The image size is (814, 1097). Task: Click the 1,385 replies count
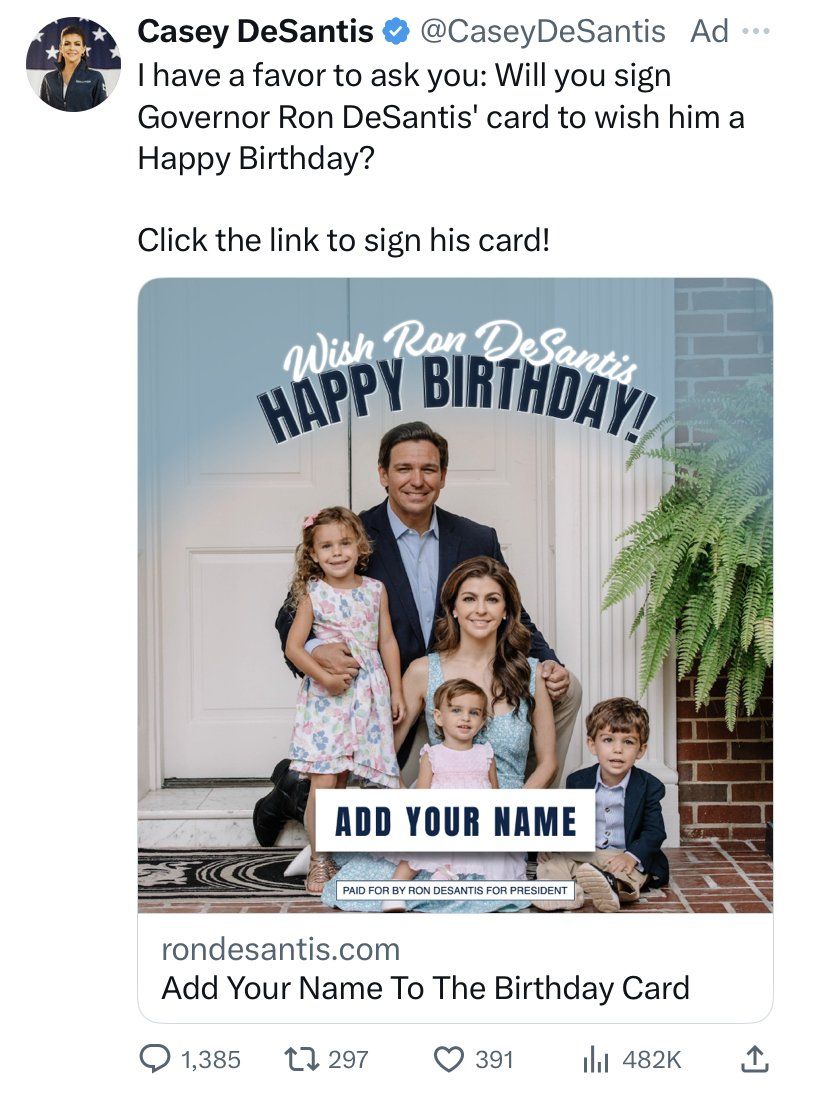(210, 1059)
